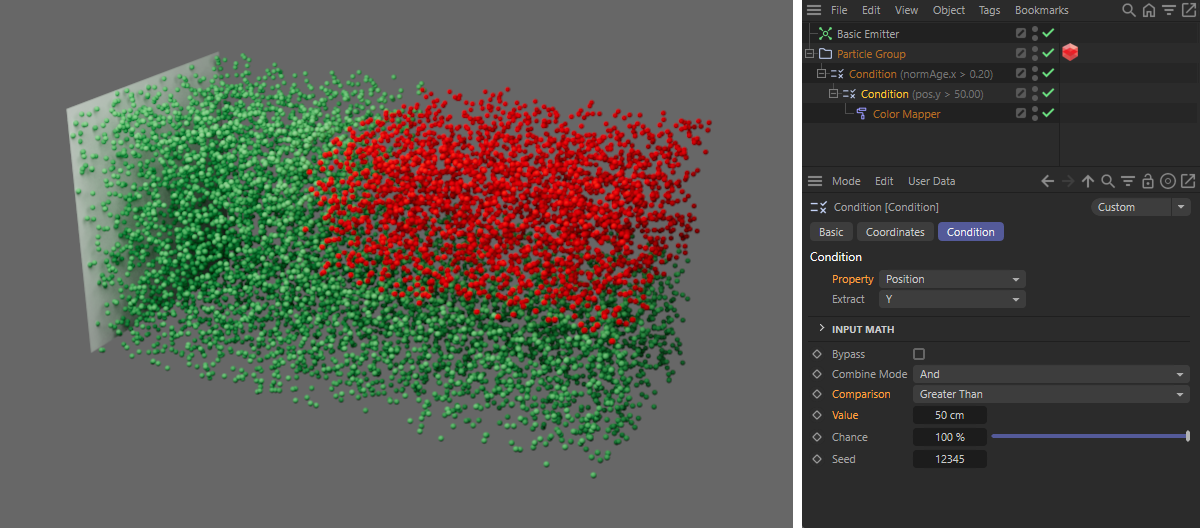The width and height of the screenshot is (1200, 528).
Task: Open the Attribute Manager hamburger menu
Action: [x=815, y=181]
